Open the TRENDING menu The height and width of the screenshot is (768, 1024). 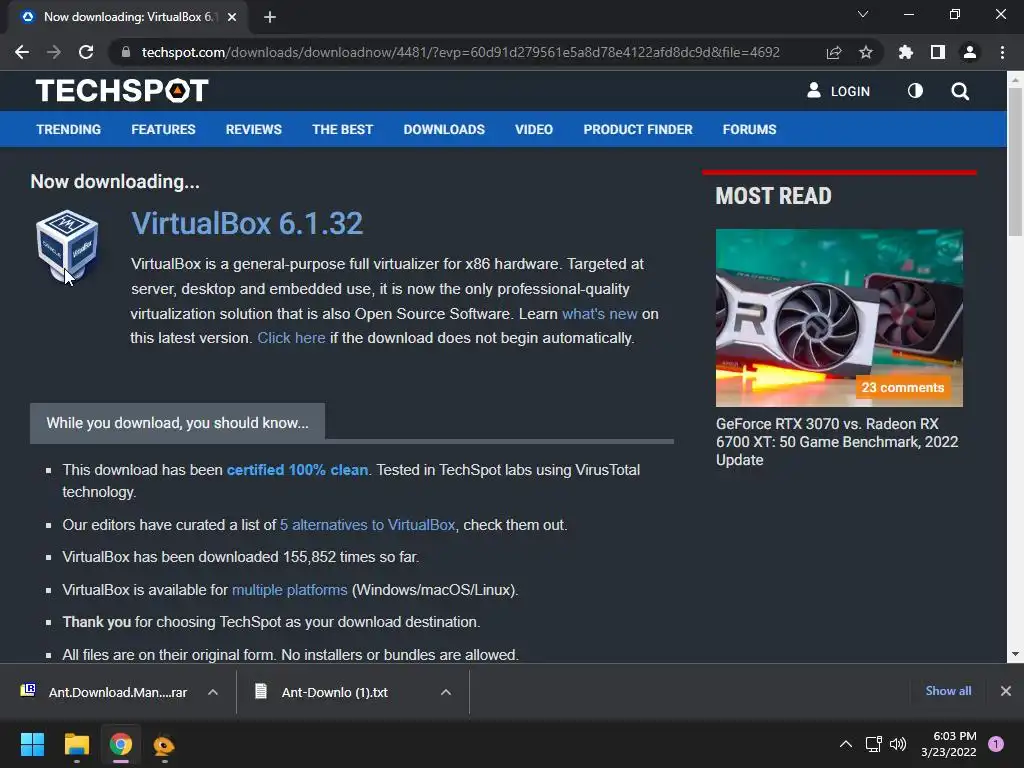69,129
